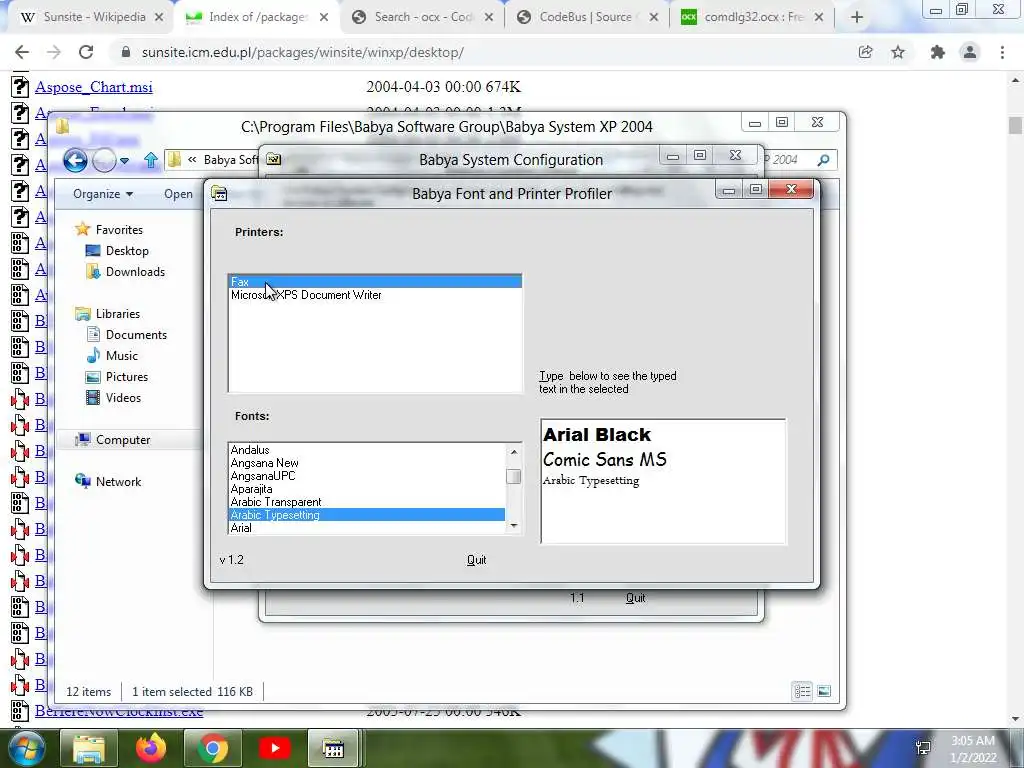Switch to comdlg32.ocx tab
The image size is (1024, 768).
(x=750, y=17)
